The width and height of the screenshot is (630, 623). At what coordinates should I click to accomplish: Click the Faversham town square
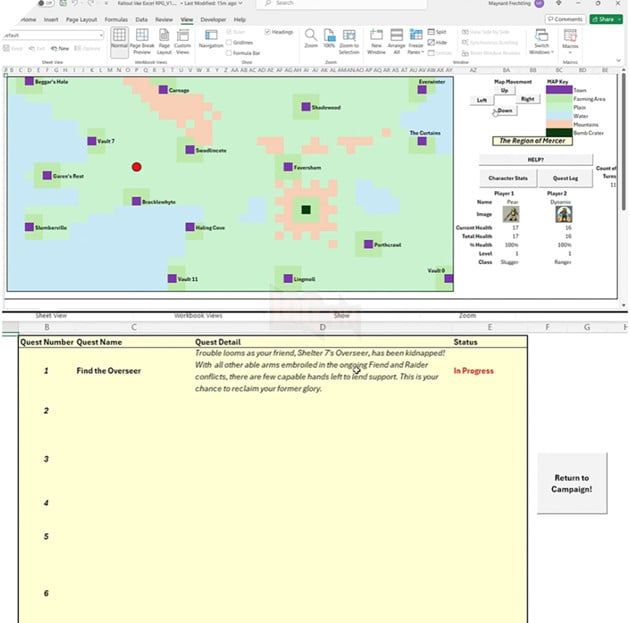288,167
